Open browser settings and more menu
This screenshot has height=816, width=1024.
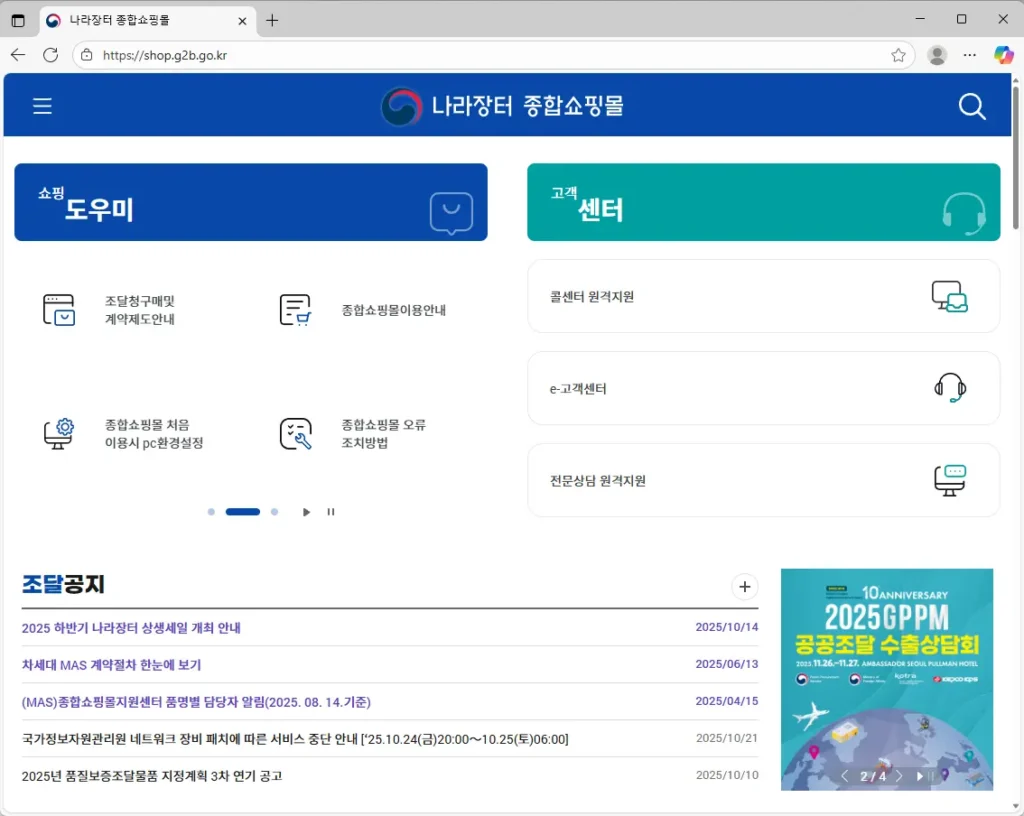pyautogui.click(x=969, y=55)
